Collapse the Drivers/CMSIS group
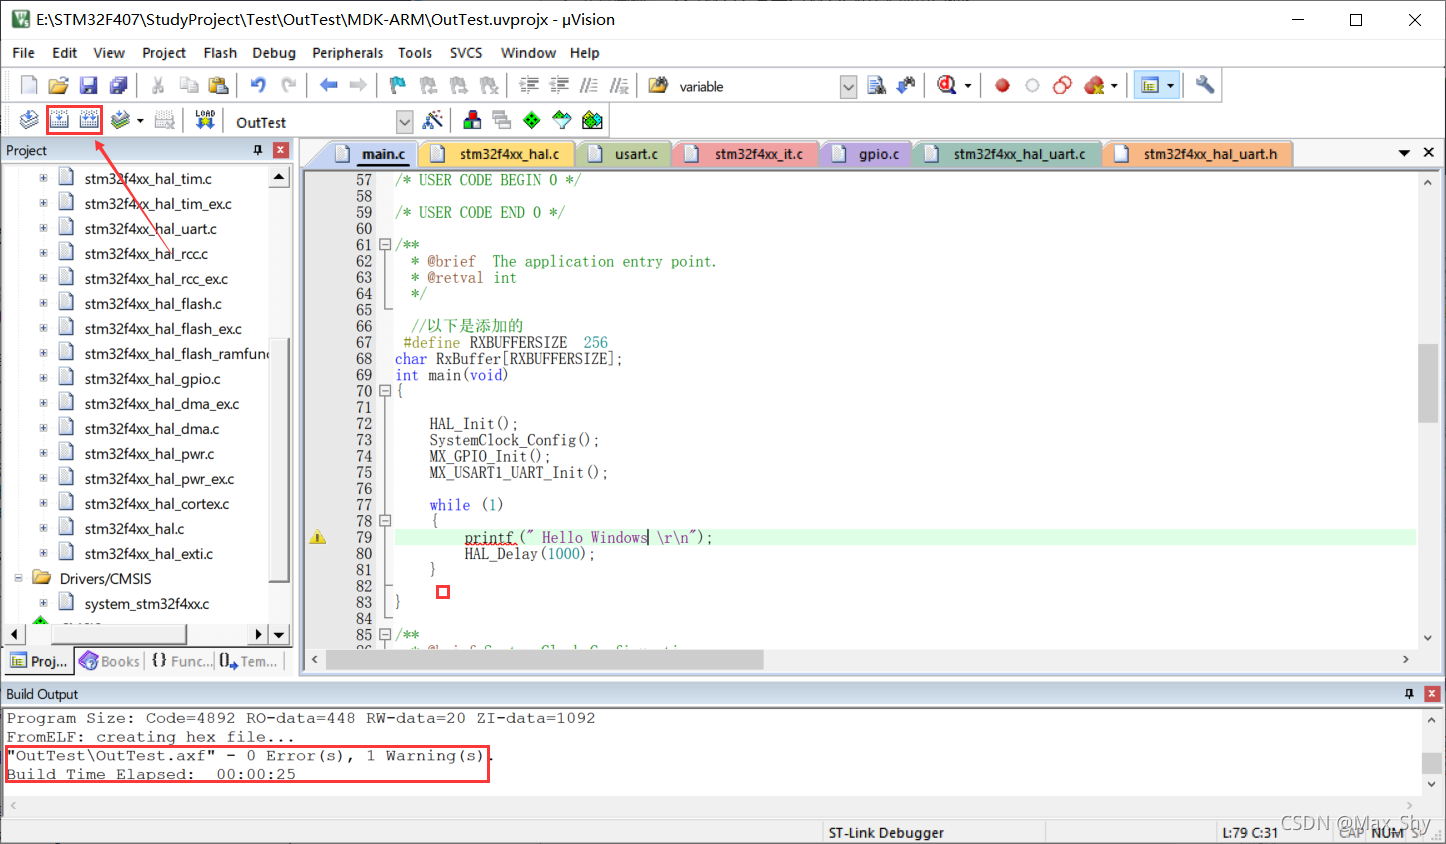This screenshot has width=1446, height=844. point(18,578)
